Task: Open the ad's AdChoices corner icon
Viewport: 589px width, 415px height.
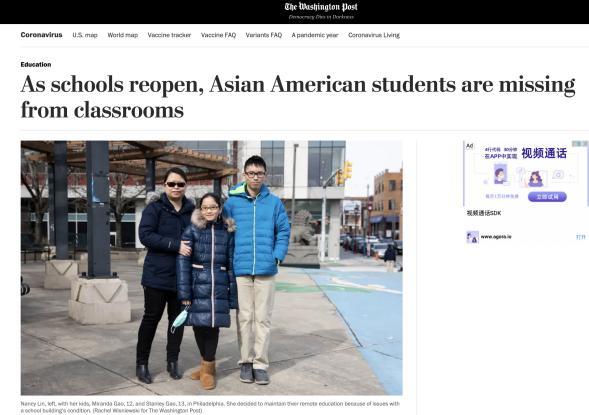Action: 580,144
